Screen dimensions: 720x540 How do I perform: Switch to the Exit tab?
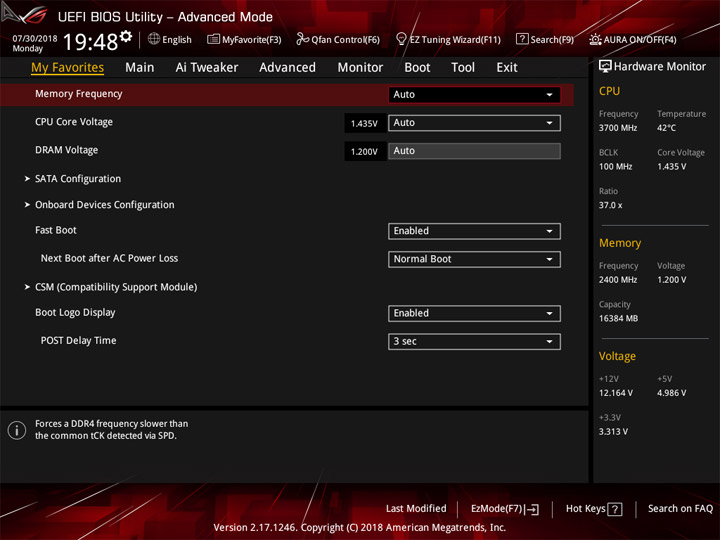point(507,68)
